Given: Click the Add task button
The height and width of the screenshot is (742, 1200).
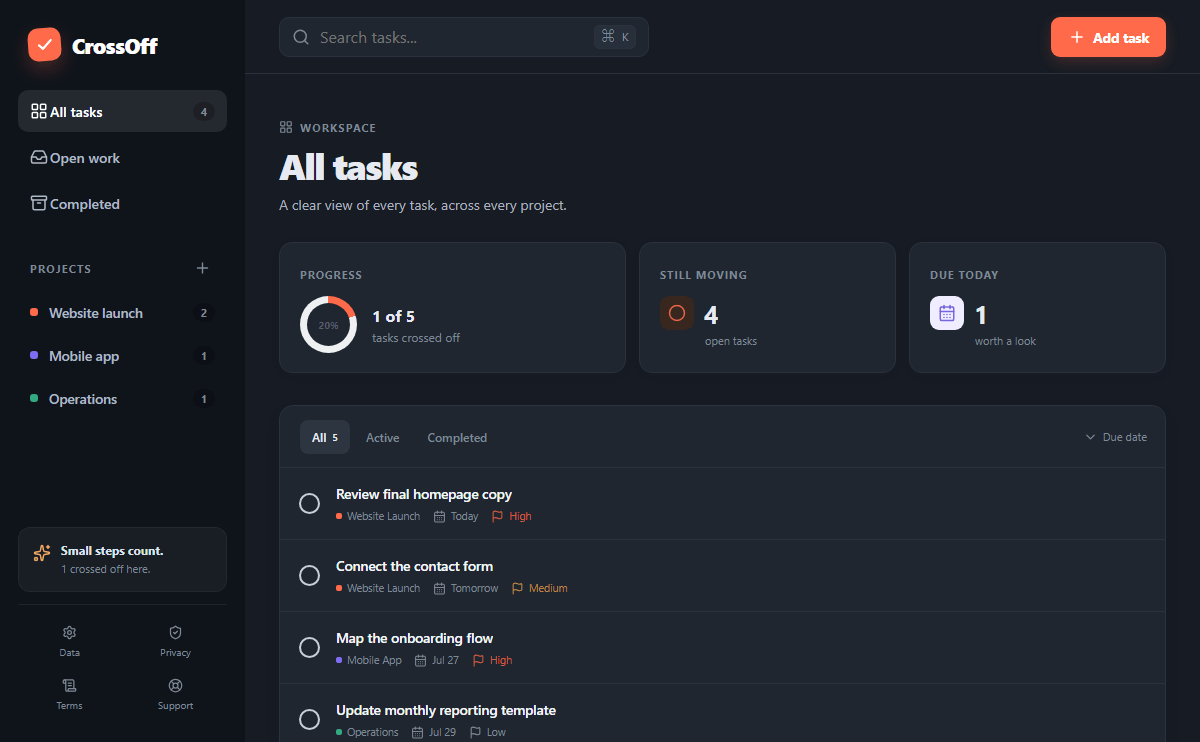Looking at the screenshot, I should 1108,37.
